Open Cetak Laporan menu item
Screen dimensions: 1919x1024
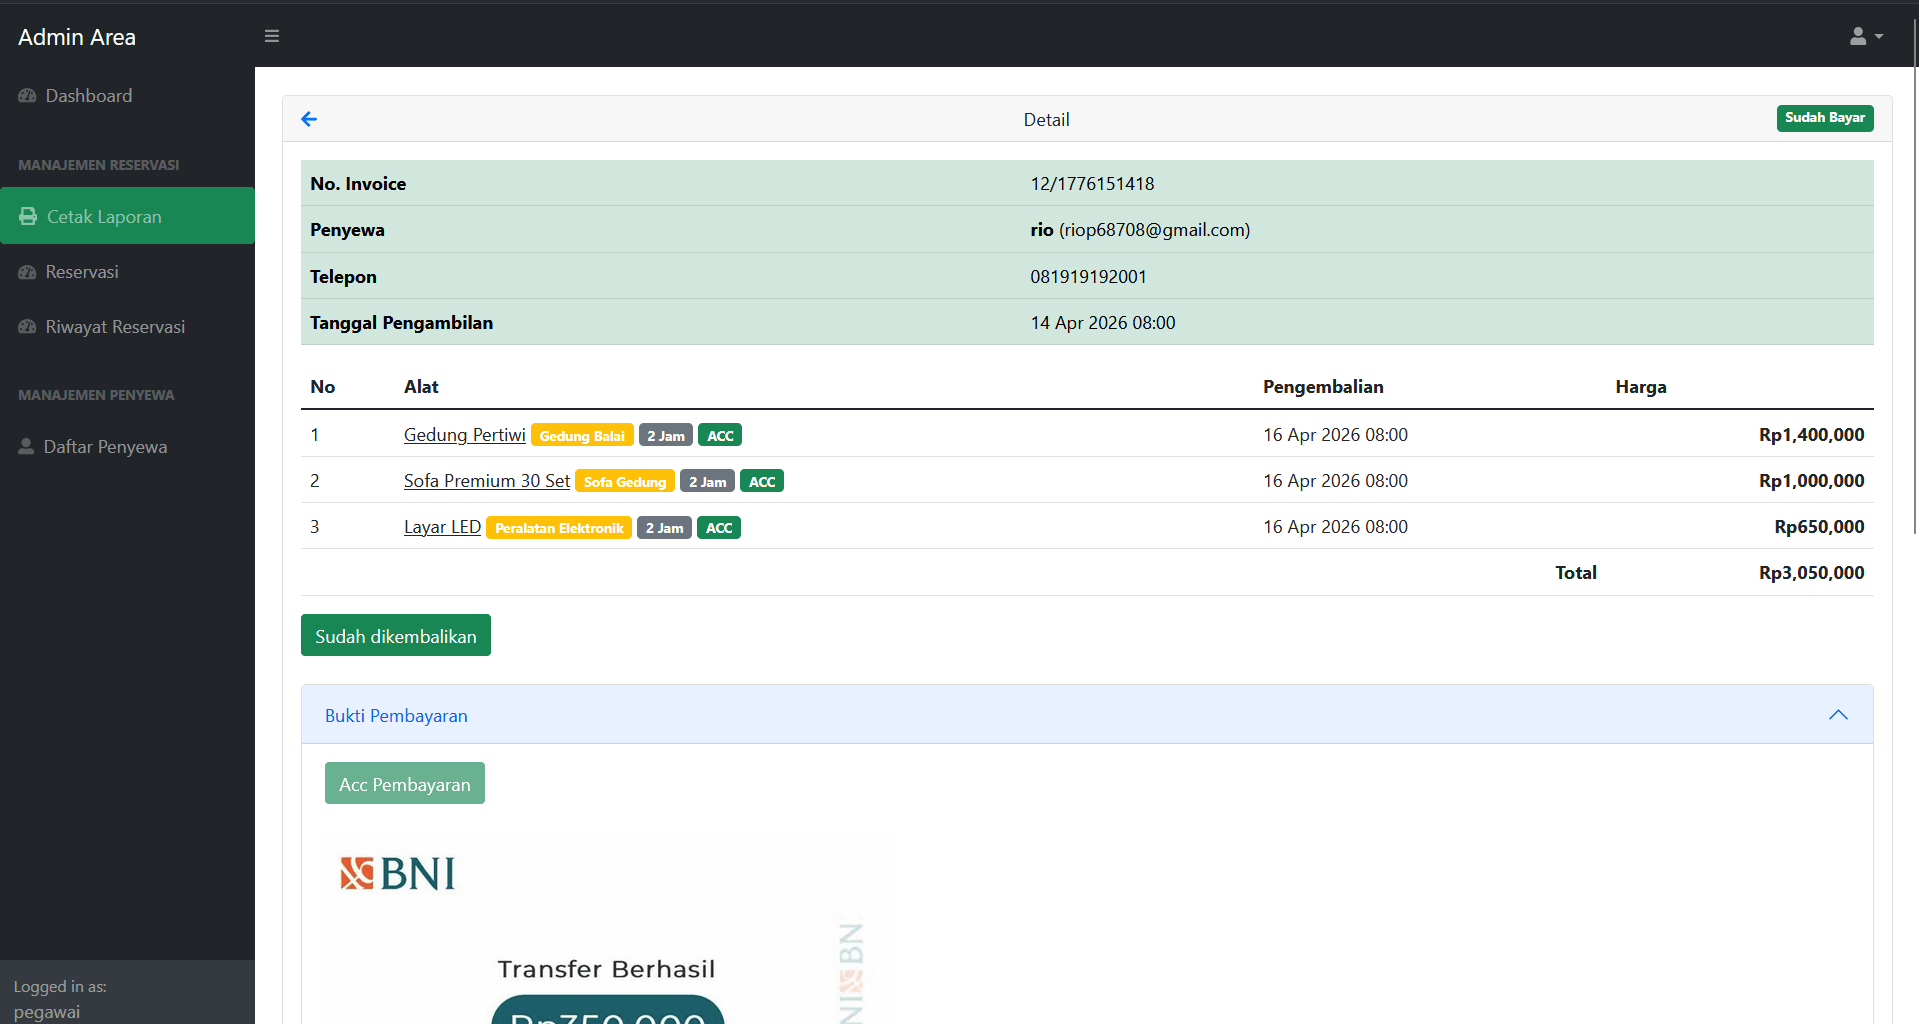click(x=127, y=216)
